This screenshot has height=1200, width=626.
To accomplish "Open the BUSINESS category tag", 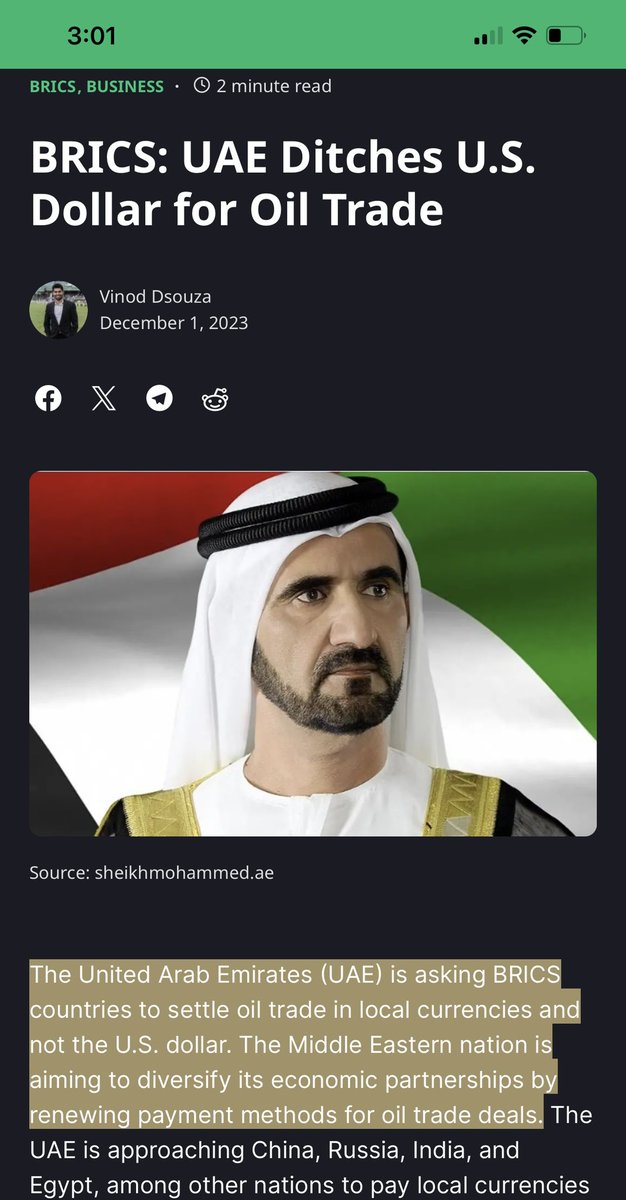I will tap(125, 86).
